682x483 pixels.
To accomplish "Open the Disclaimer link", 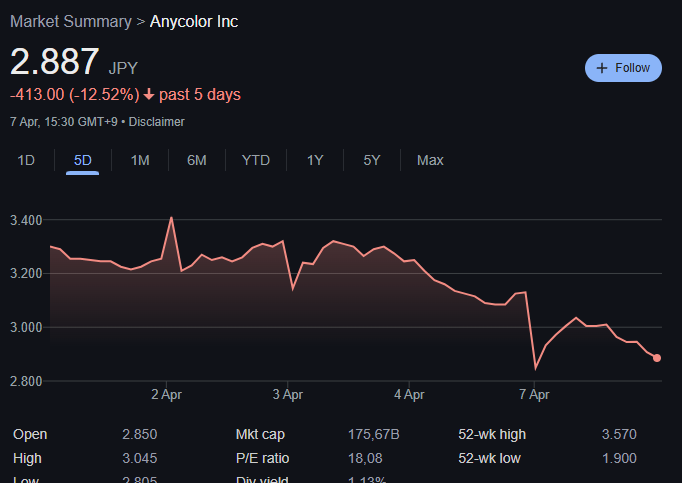I will (x=157, y=122).
